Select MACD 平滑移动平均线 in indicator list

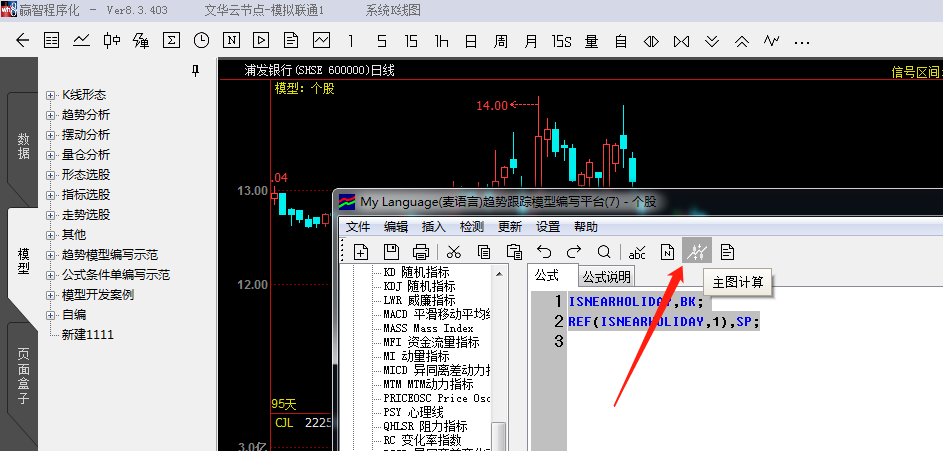[x=438, y=314]
